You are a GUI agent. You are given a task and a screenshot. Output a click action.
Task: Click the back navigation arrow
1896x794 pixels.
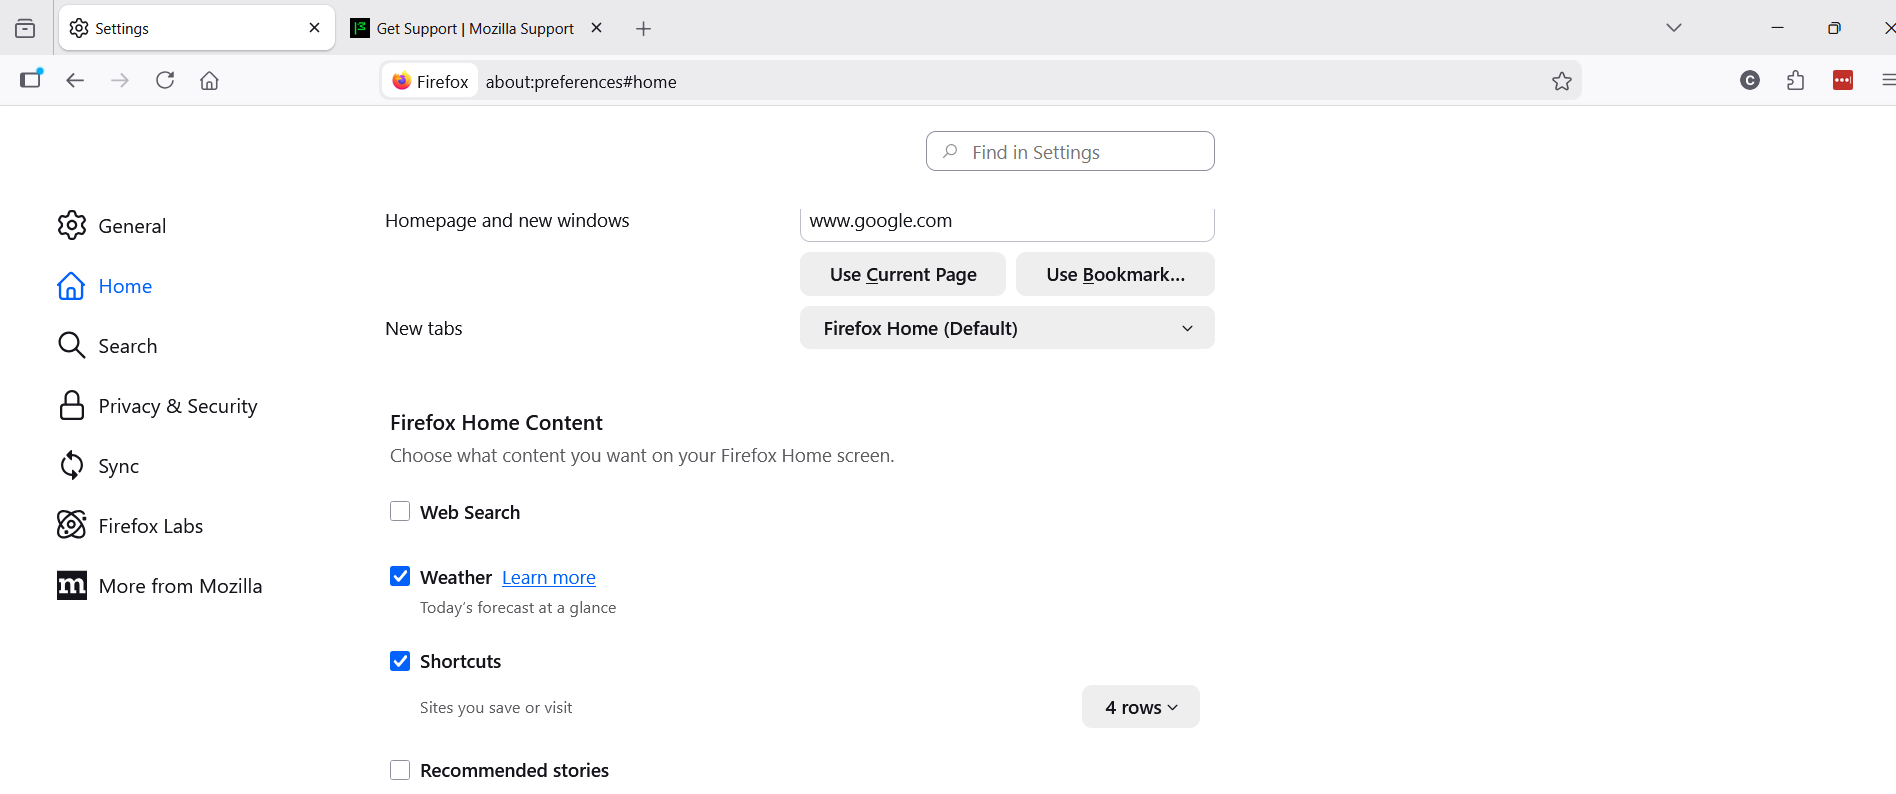(75, 80)
